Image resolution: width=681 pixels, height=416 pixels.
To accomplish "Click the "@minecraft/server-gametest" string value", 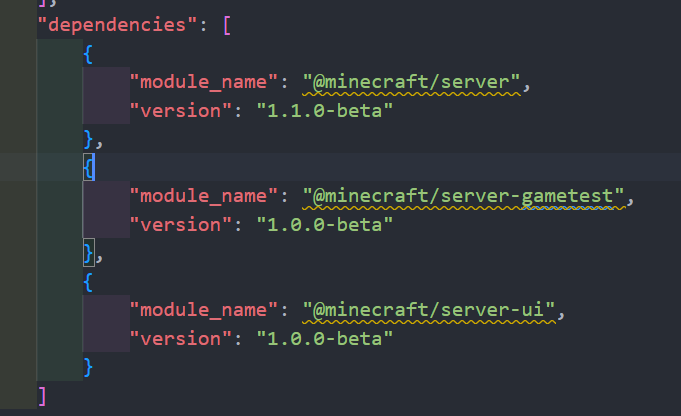I will tap(463, 196).
